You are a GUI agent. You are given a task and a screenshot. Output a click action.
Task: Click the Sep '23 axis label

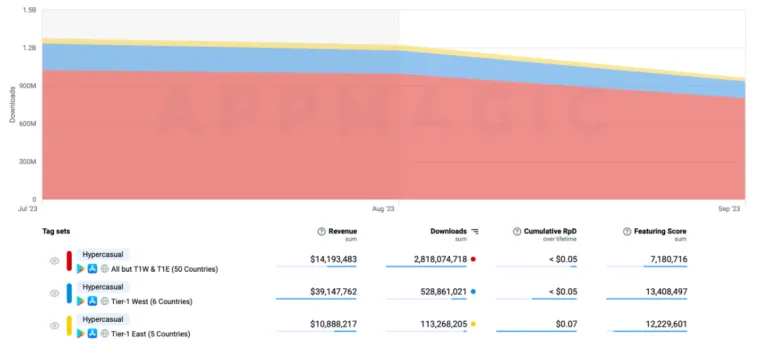click(x=729, y=209)
